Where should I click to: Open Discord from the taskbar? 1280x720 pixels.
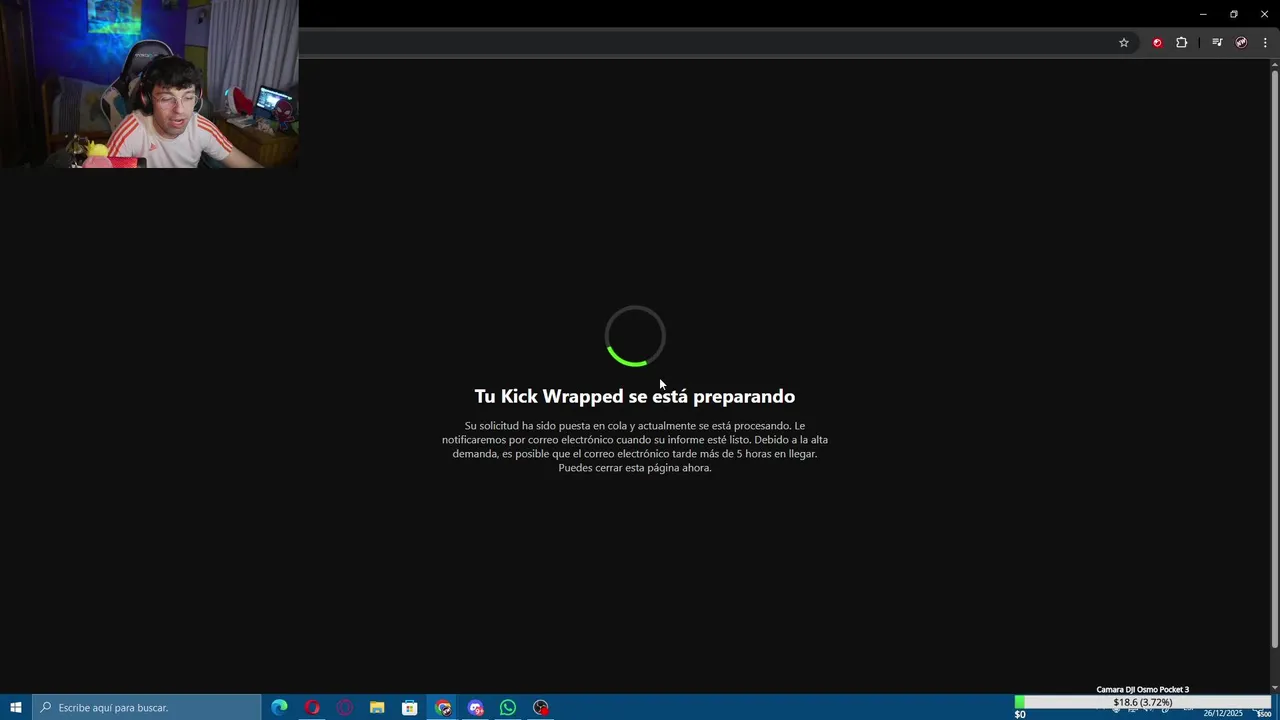(x=476, y=707)
